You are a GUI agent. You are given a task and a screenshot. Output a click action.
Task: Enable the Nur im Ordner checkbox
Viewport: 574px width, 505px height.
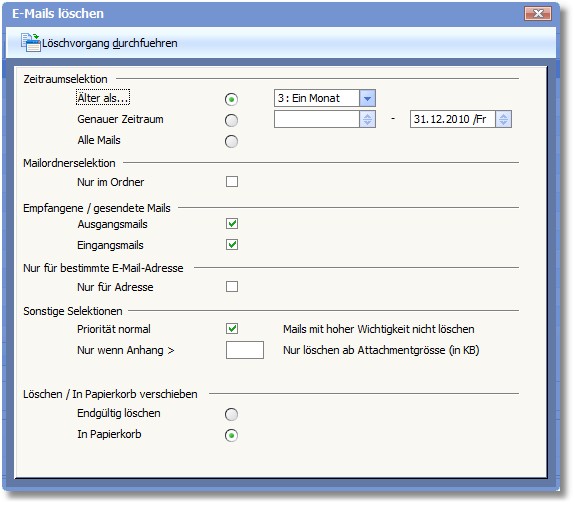coord(232,182)
